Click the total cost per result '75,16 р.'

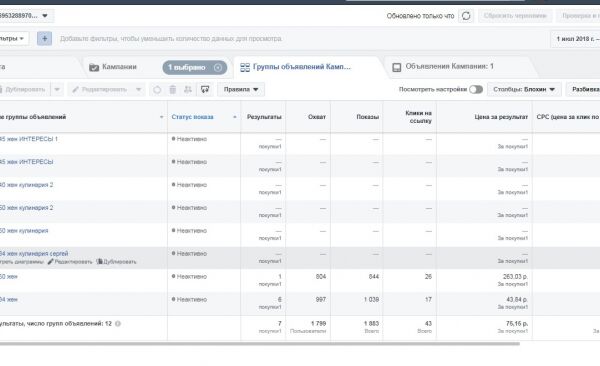(x=517, y=324)
